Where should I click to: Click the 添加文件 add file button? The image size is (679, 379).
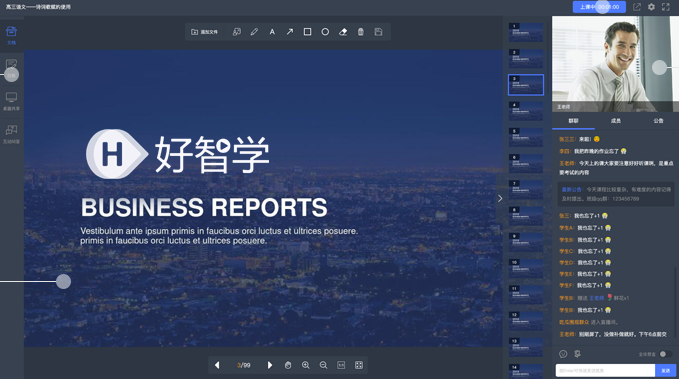(x=204, y=32)
